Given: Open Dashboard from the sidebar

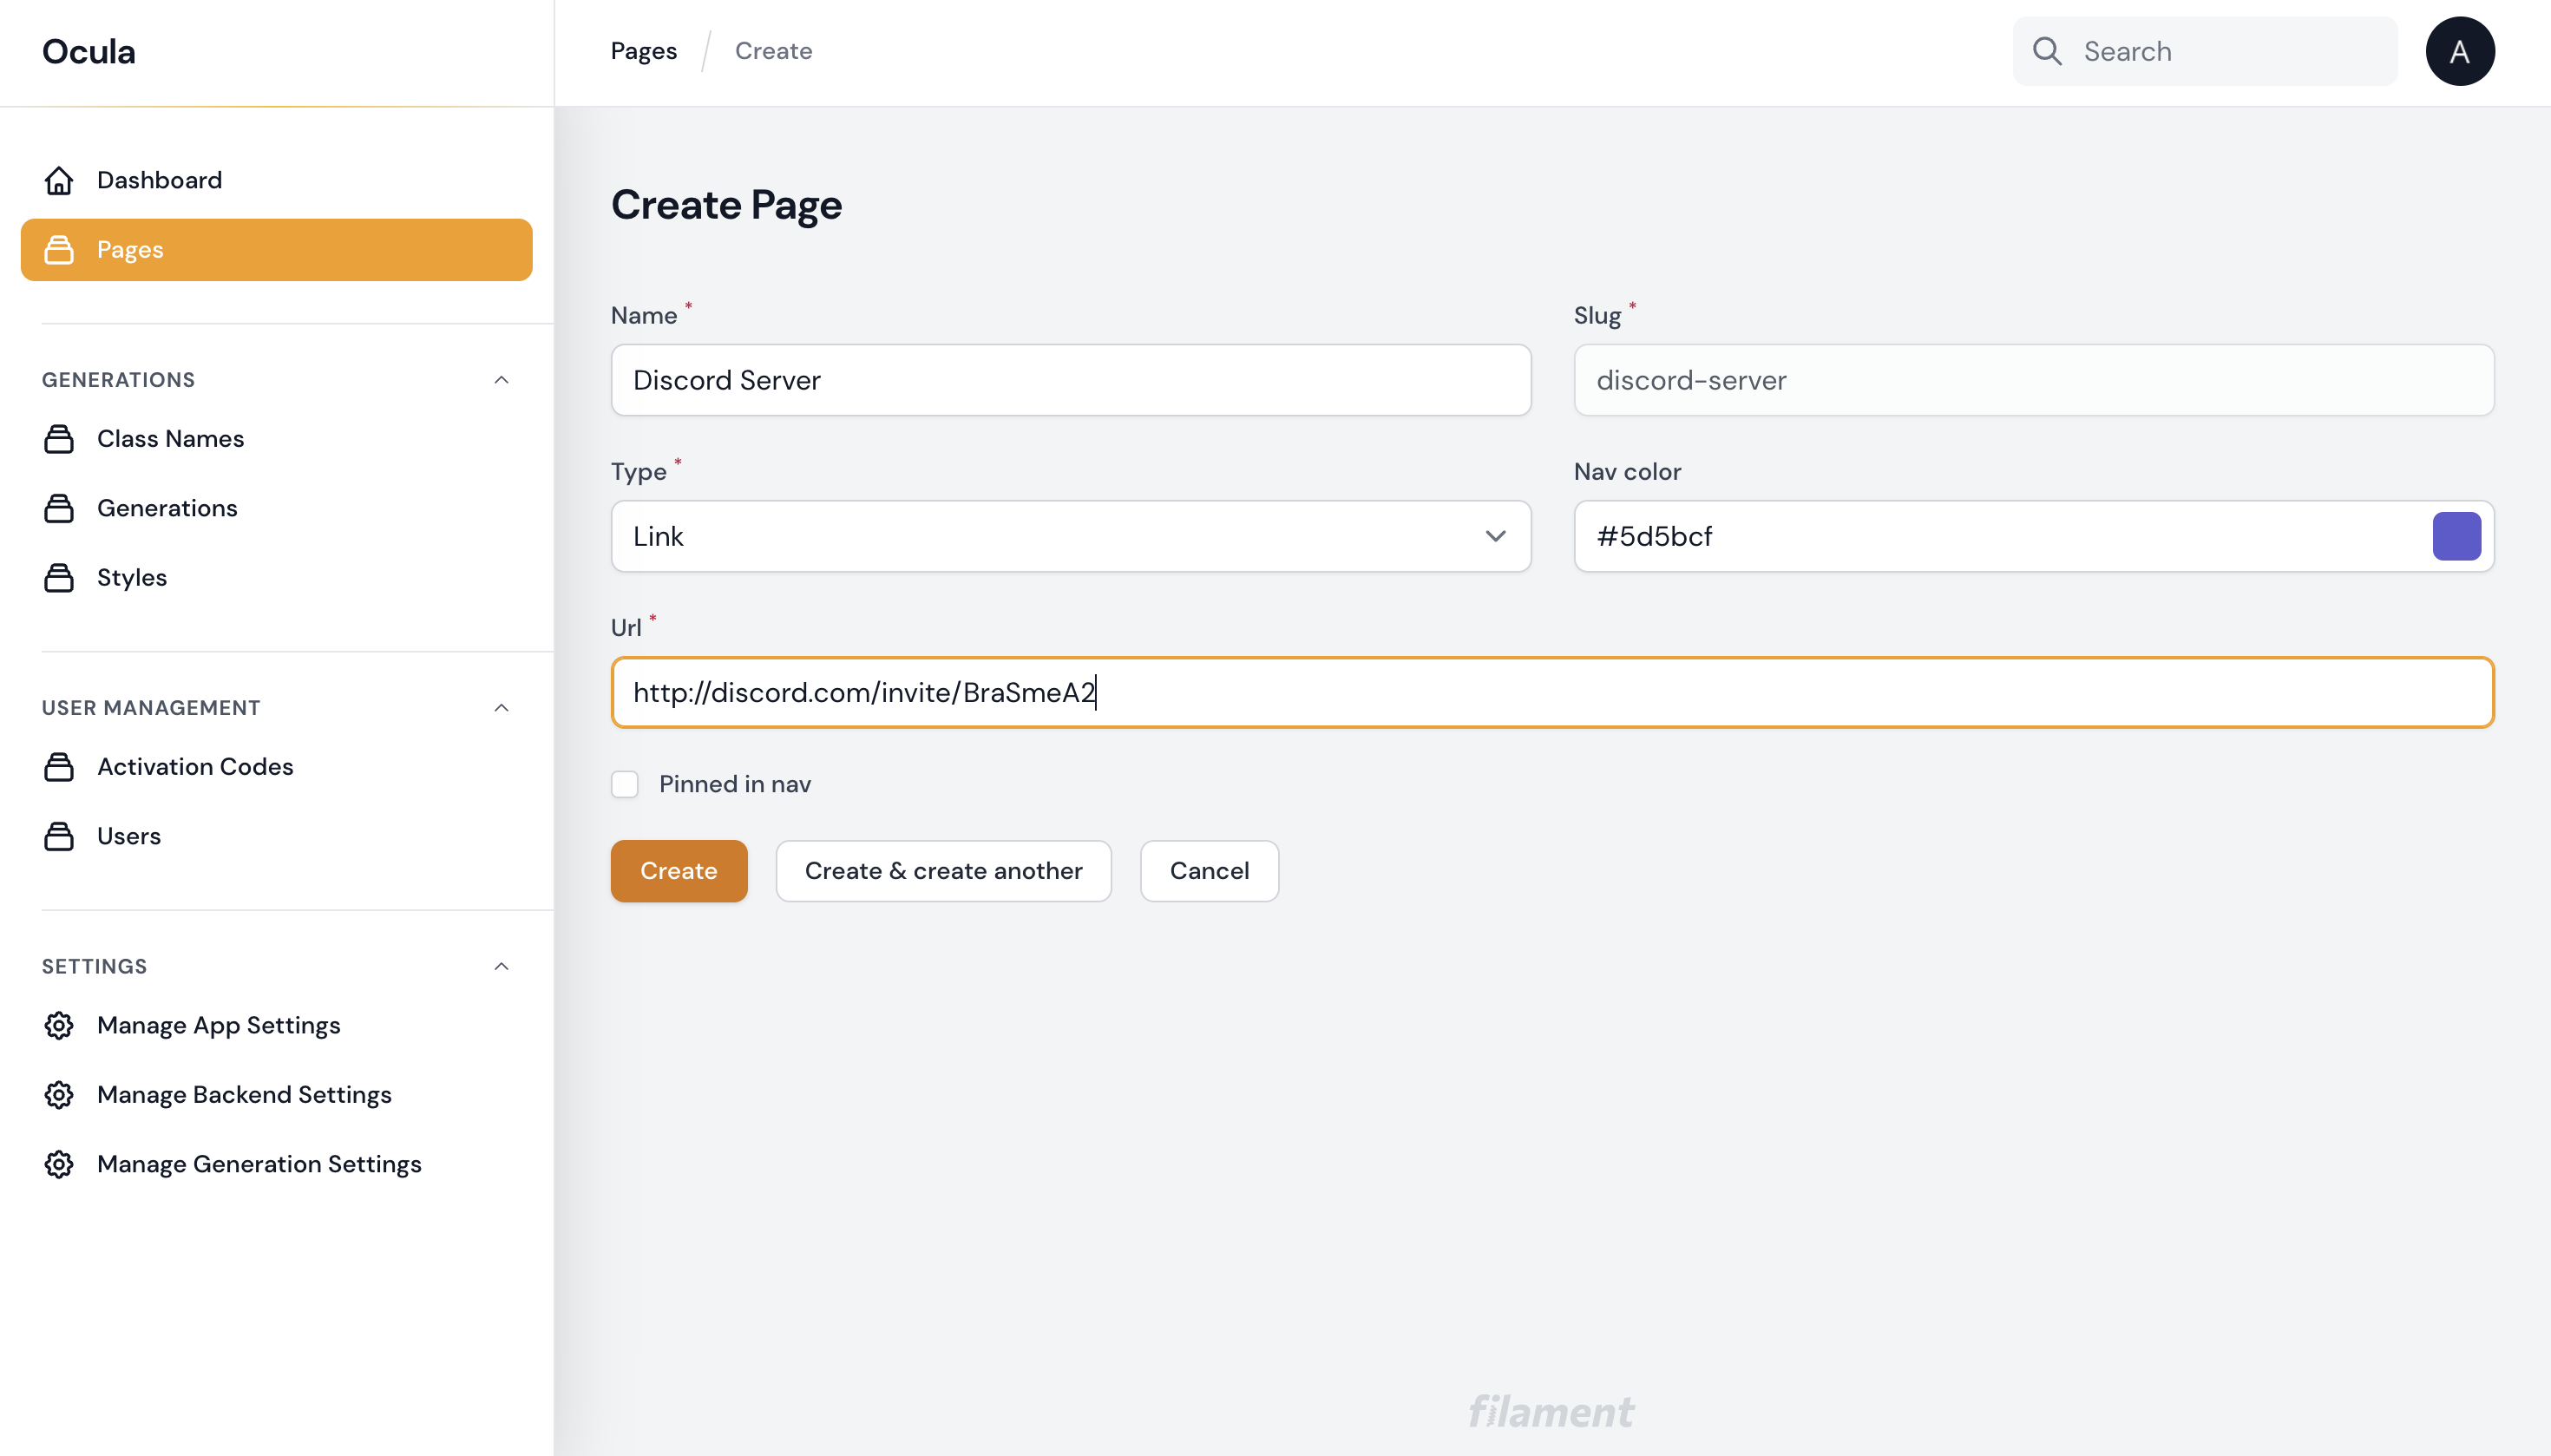Looking at the screenshot, I should 276,180.
